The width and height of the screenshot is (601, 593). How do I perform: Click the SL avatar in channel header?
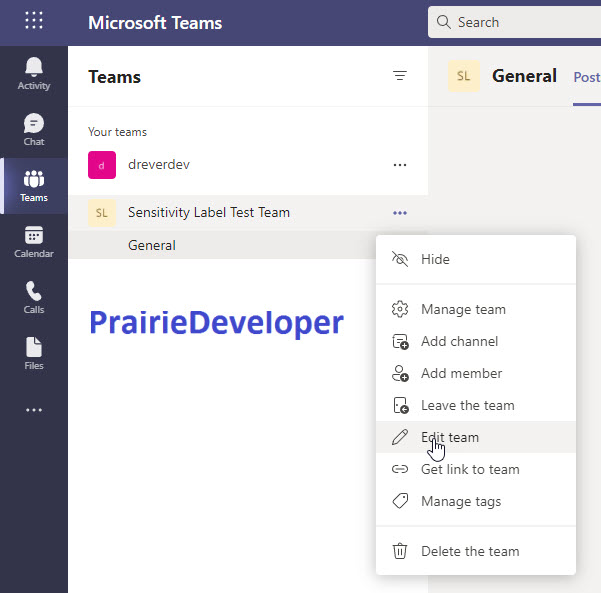pos(464,76)
